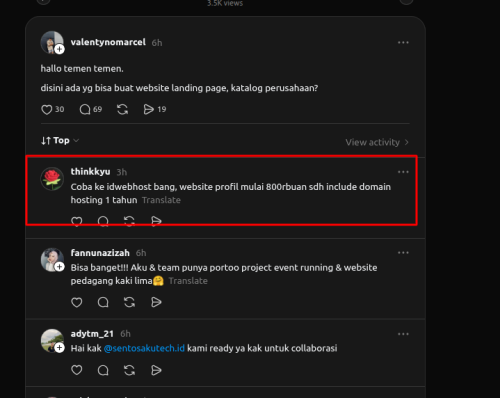Repost thinkkyu's idwebhost comment

(x=129, y=221)
